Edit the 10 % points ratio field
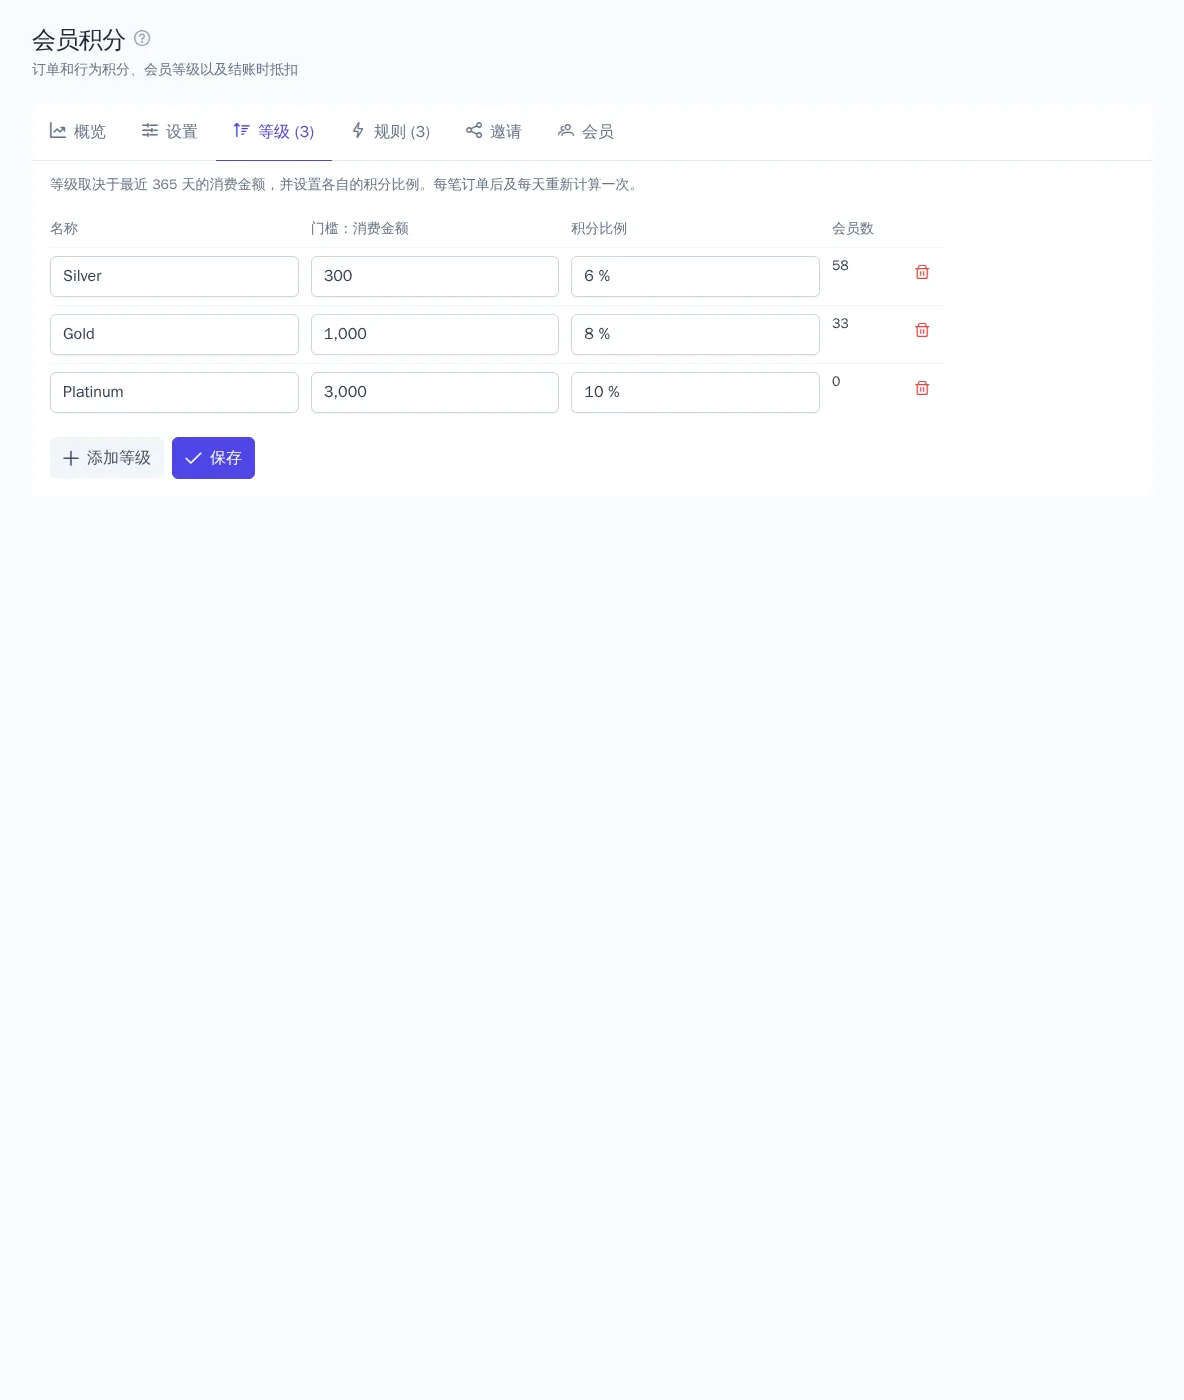Image resolution: width=1184 pixels, height=1400 pixels. click(x=695, y=392)
